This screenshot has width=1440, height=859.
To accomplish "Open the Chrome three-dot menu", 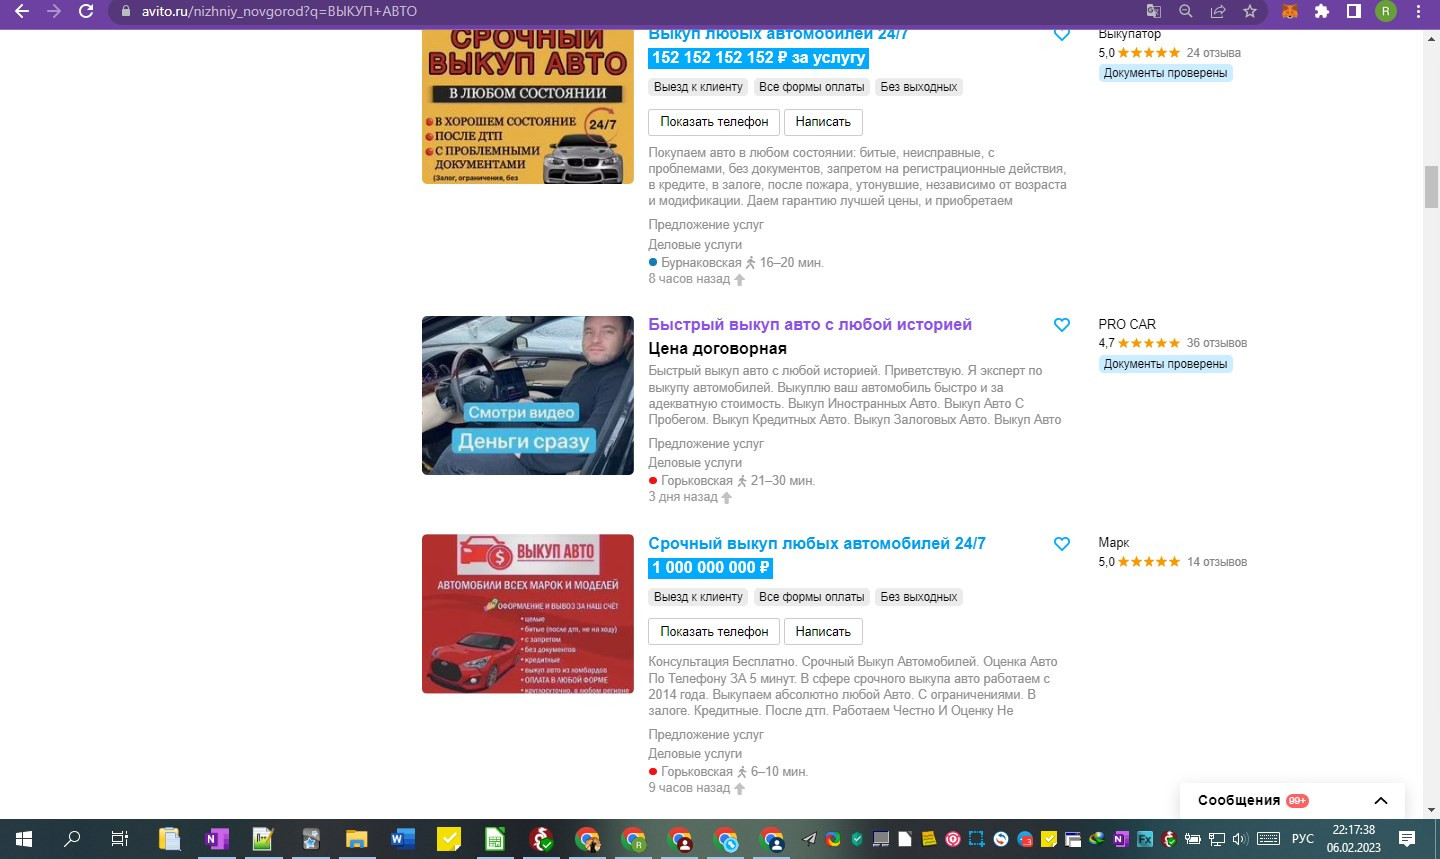I will coord(1418,11).
